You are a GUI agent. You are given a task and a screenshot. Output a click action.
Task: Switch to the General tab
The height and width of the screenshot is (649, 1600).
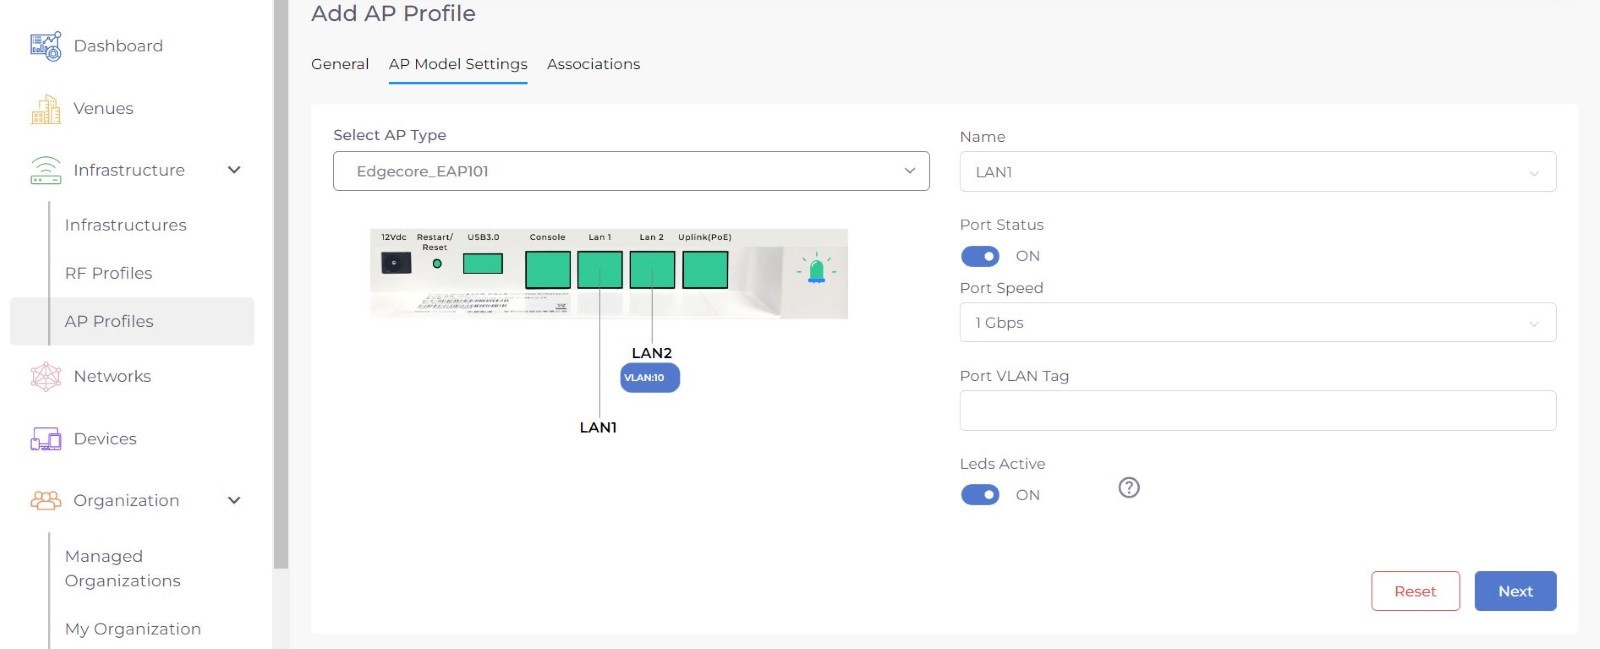tap(340, 64)
